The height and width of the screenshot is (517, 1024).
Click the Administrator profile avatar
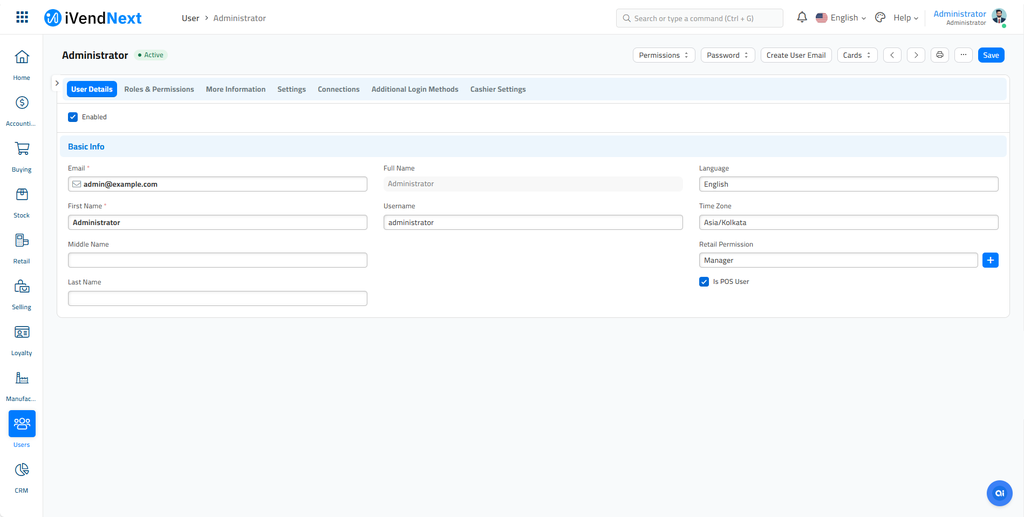999,17
